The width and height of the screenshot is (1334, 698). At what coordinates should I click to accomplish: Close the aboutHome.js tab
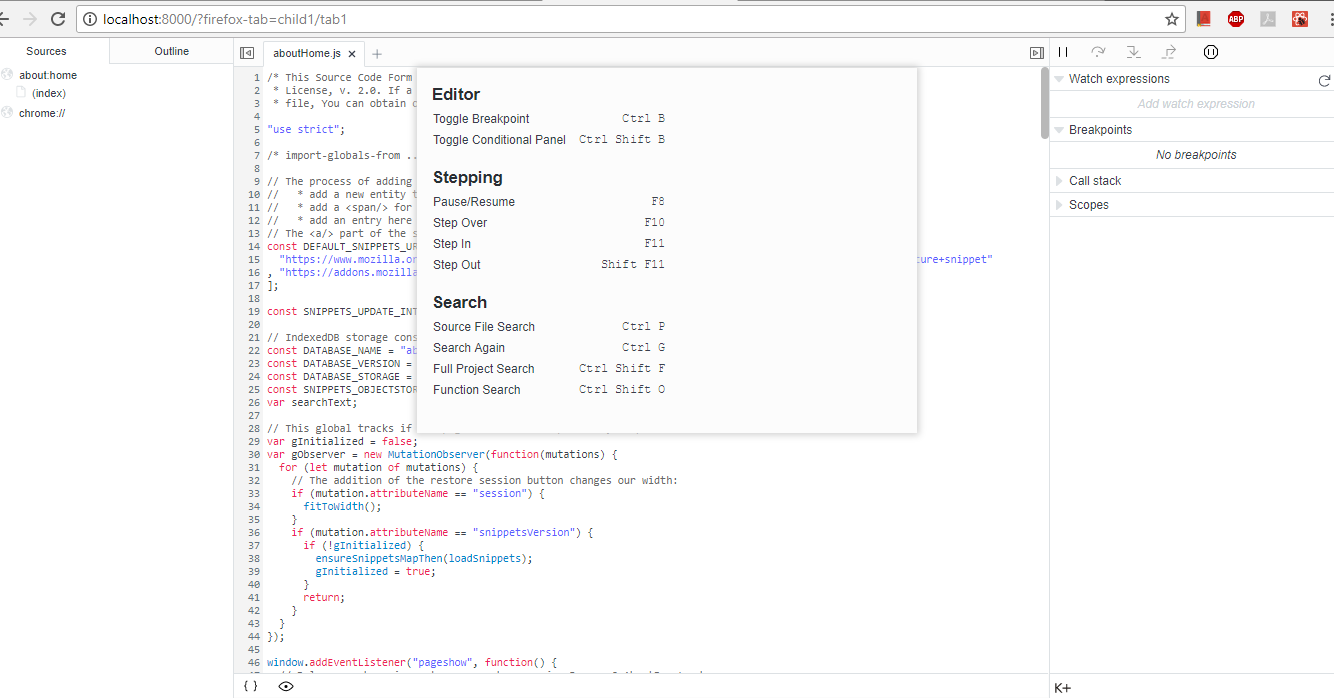point(352,54)
